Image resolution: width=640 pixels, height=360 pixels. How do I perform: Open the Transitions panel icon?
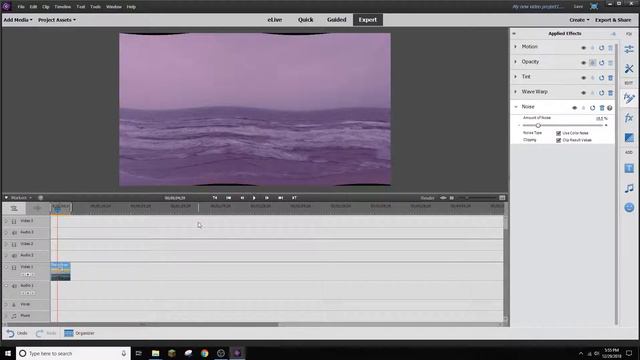coord(629,138)
